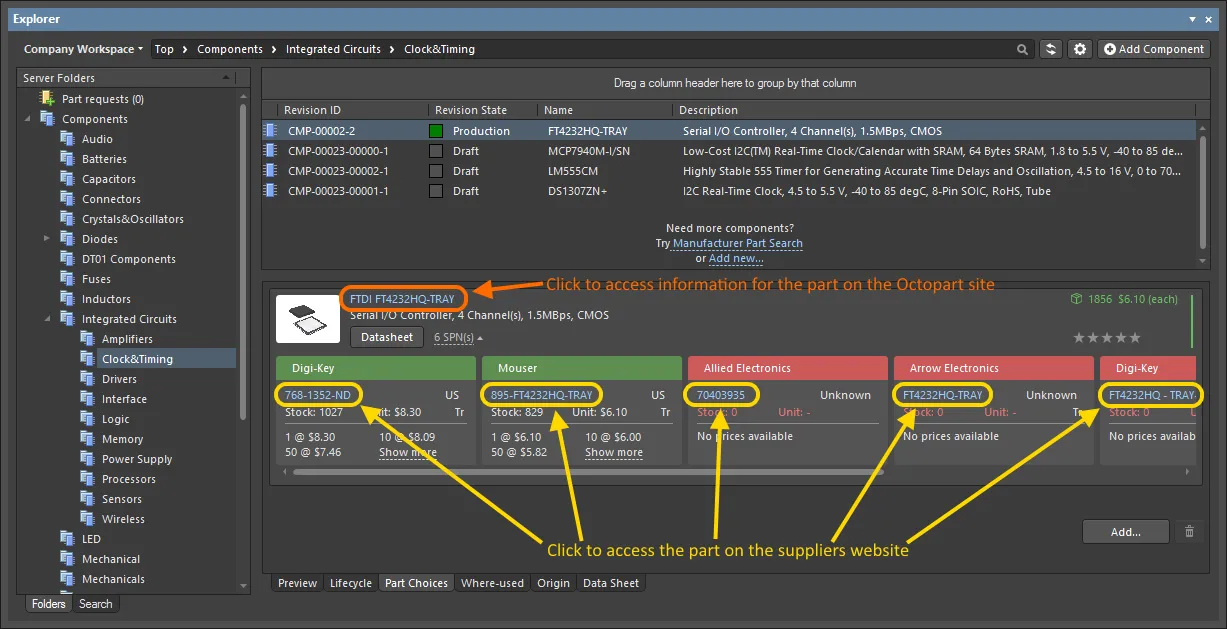Open the Origin tab

tap(553, 583)
